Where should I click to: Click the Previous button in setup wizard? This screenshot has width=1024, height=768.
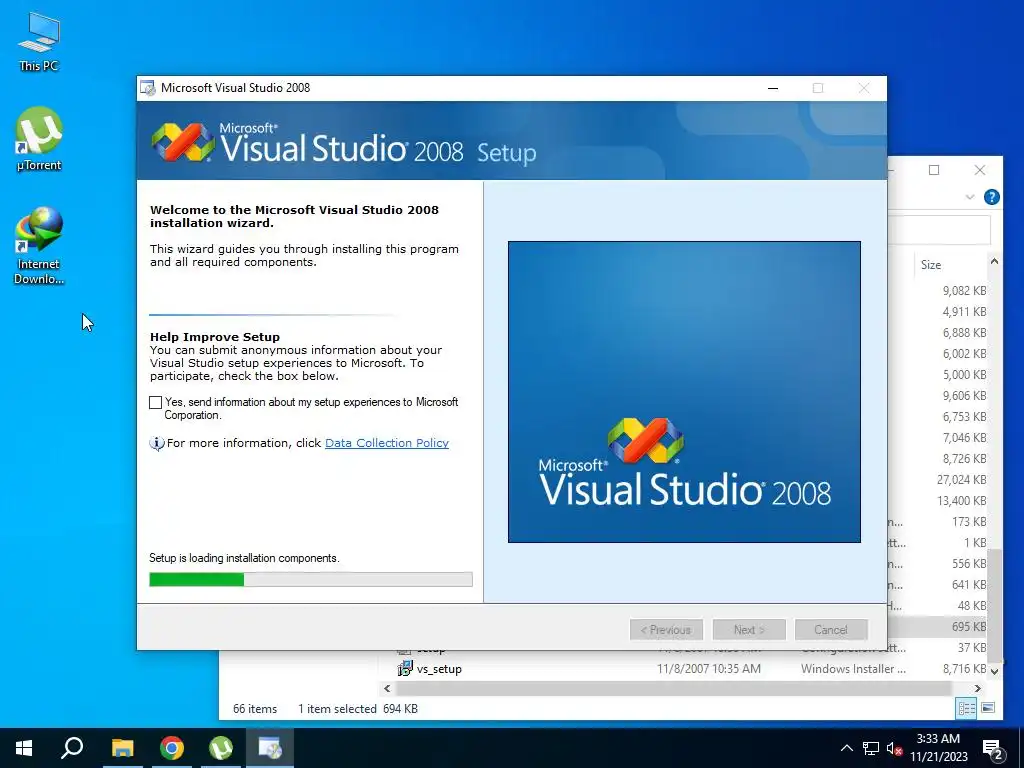point(666,630)
